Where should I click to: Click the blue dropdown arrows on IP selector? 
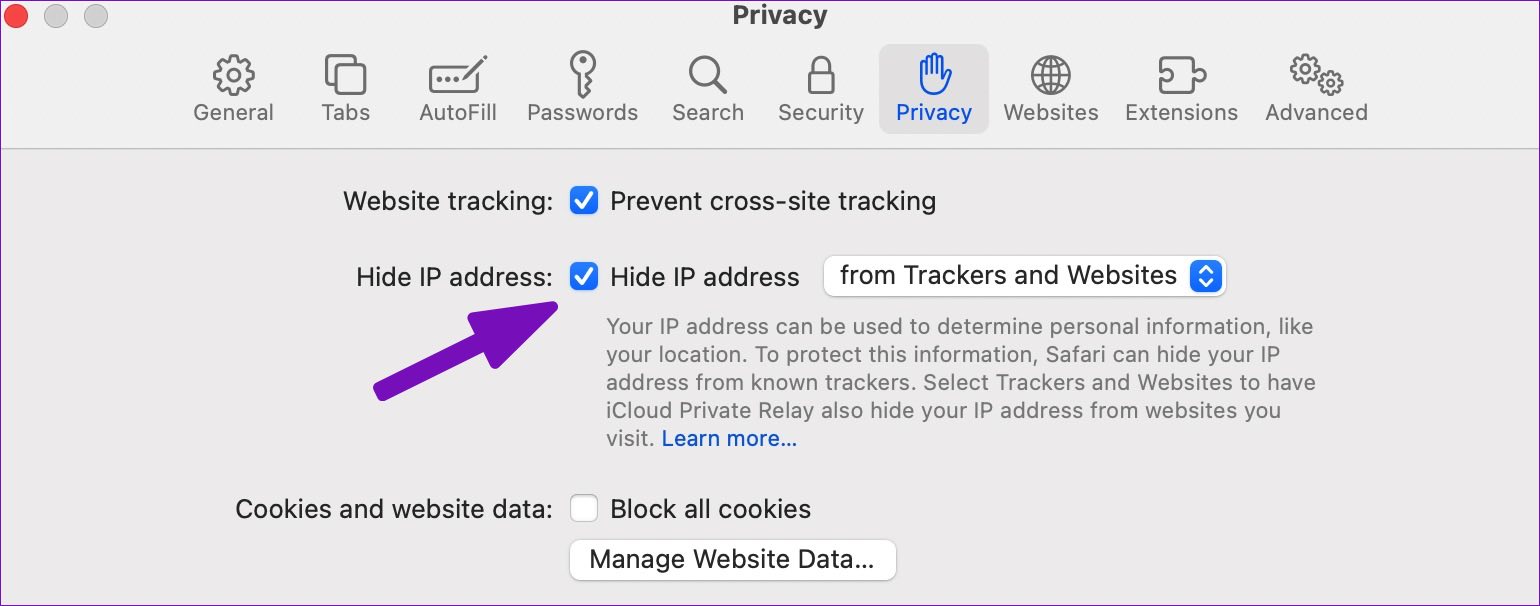[1205, 276]
